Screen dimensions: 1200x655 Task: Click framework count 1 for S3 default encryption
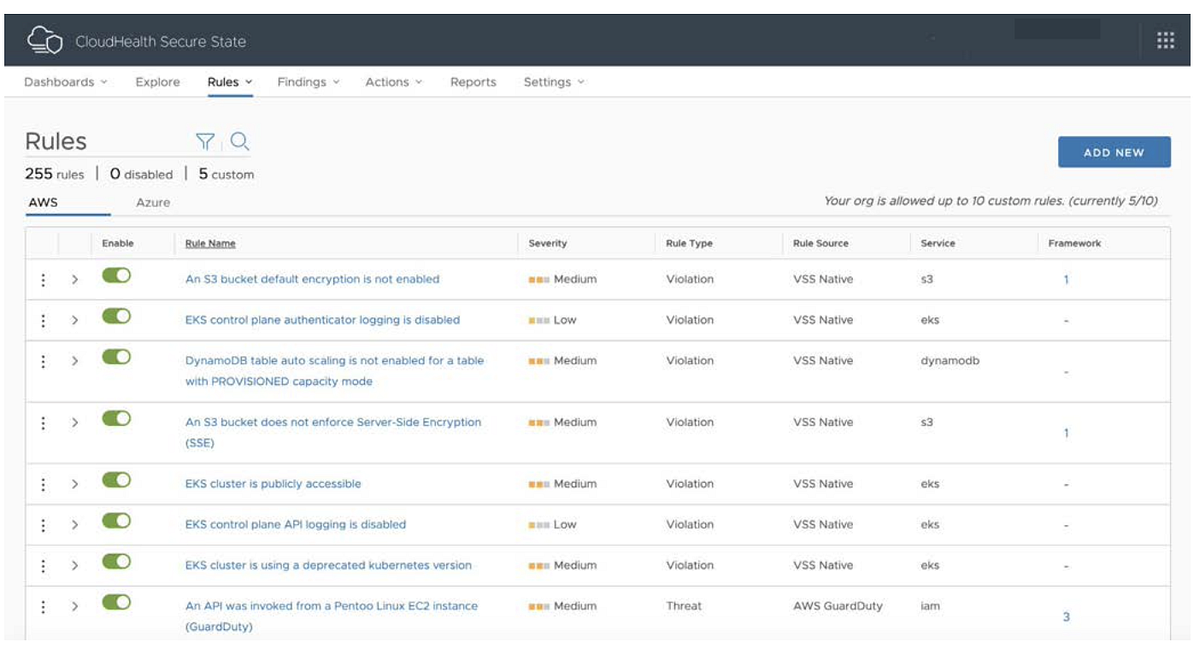point(1066,280)
